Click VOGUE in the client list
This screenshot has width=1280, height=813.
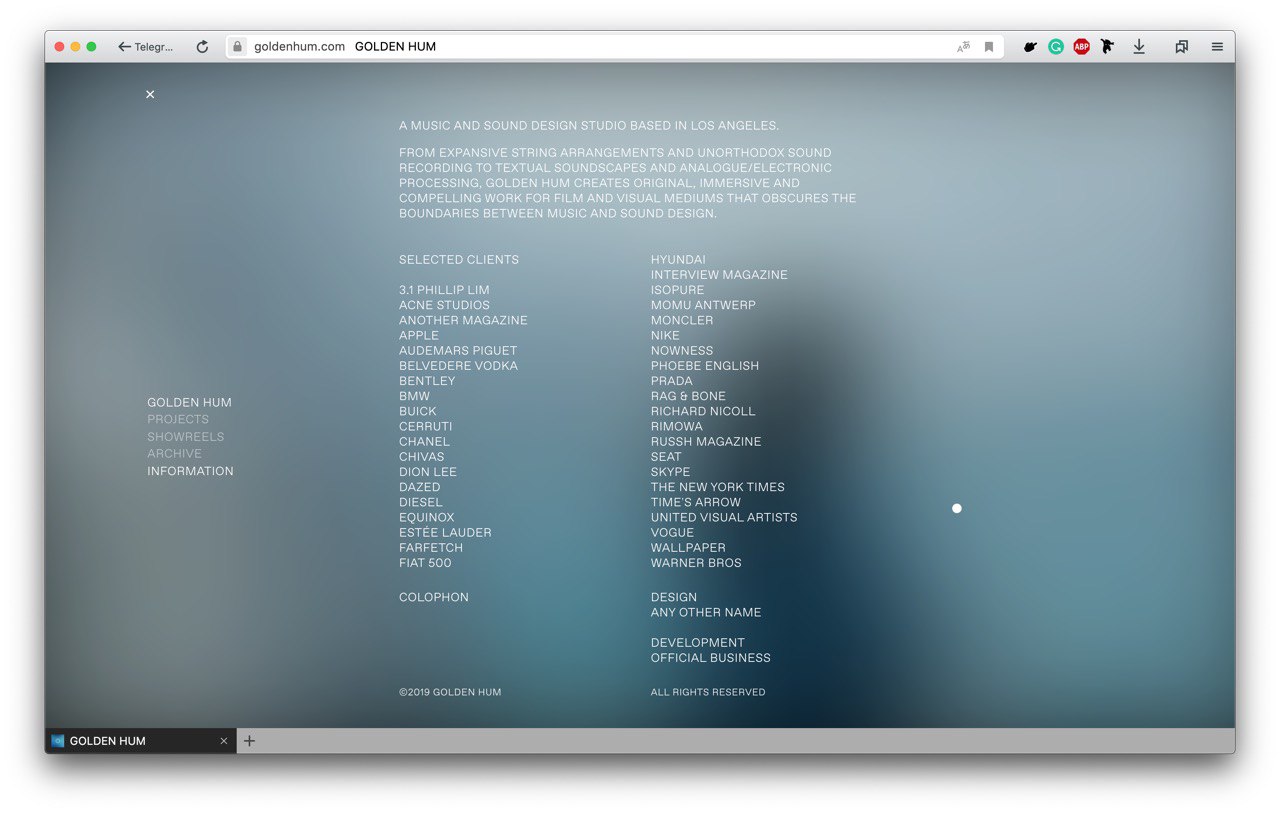click(672, 533)
